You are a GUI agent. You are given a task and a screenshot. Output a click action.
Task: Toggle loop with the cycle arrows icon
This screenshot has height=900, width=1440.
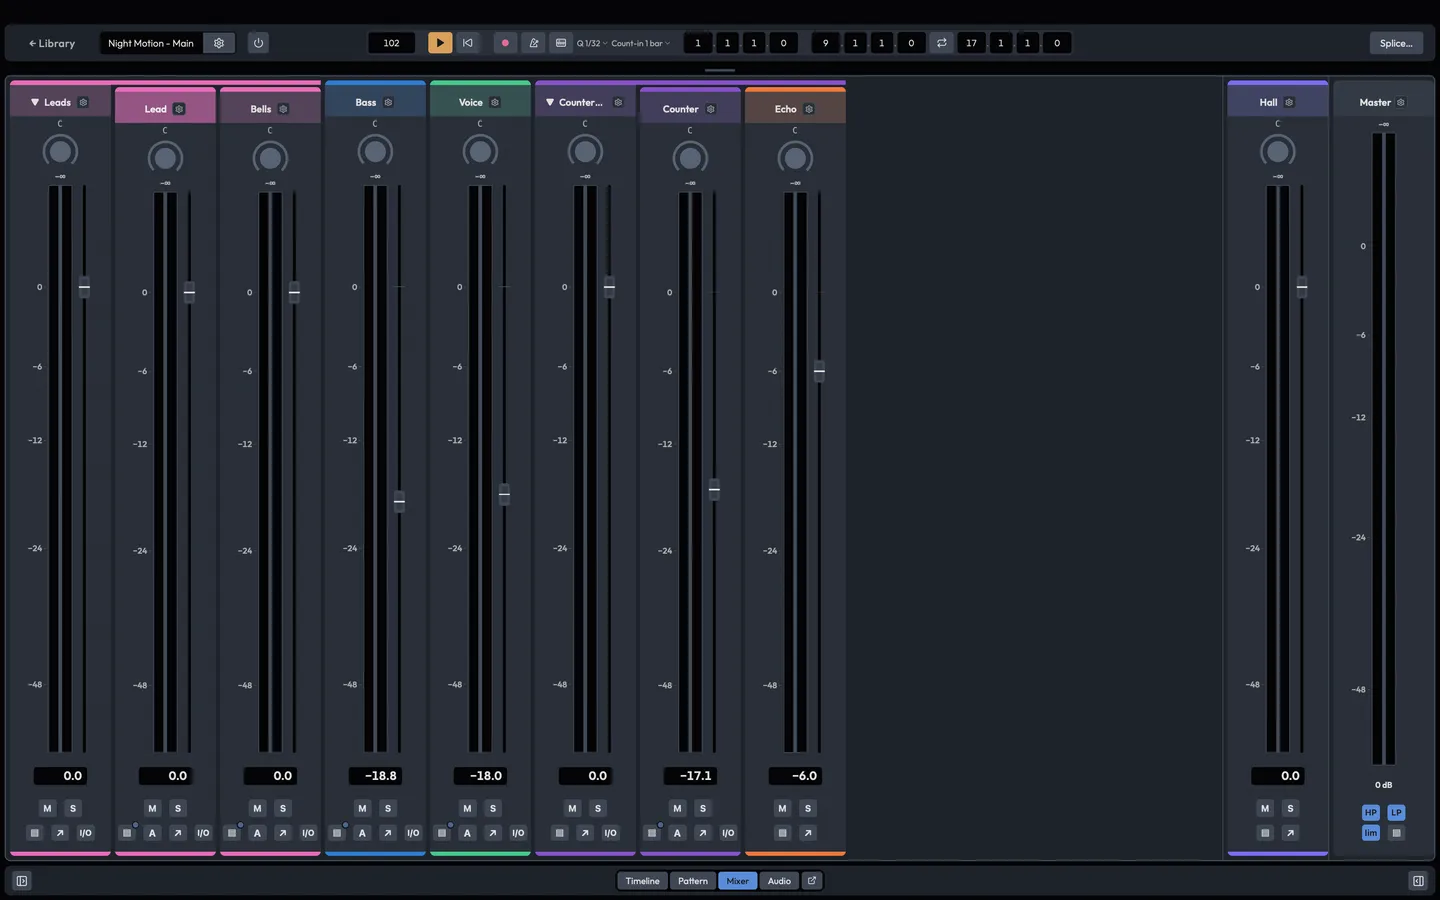pos(941,43)
